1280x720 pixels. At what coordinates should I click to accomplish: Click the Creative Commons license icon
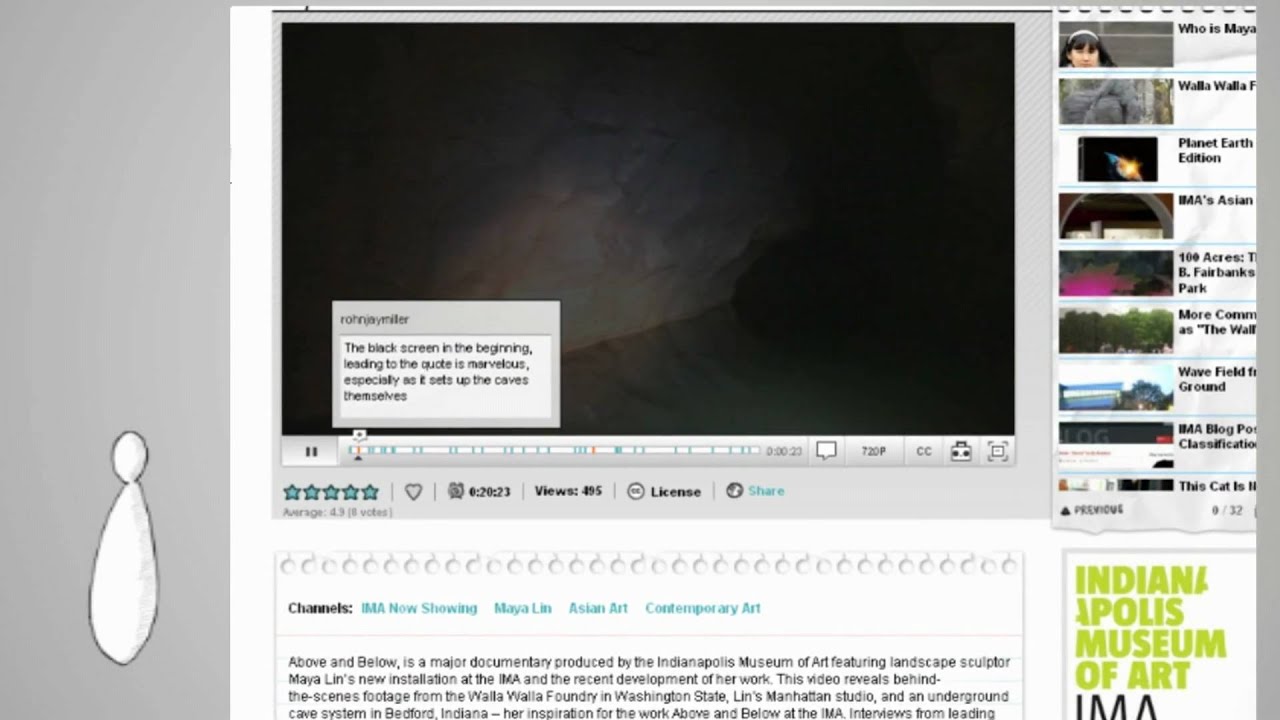[635, 491]
